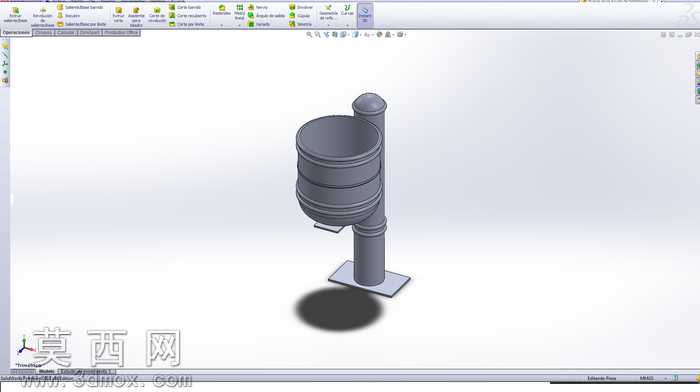Select Revolución de saliente/base tool

point(42,18)
